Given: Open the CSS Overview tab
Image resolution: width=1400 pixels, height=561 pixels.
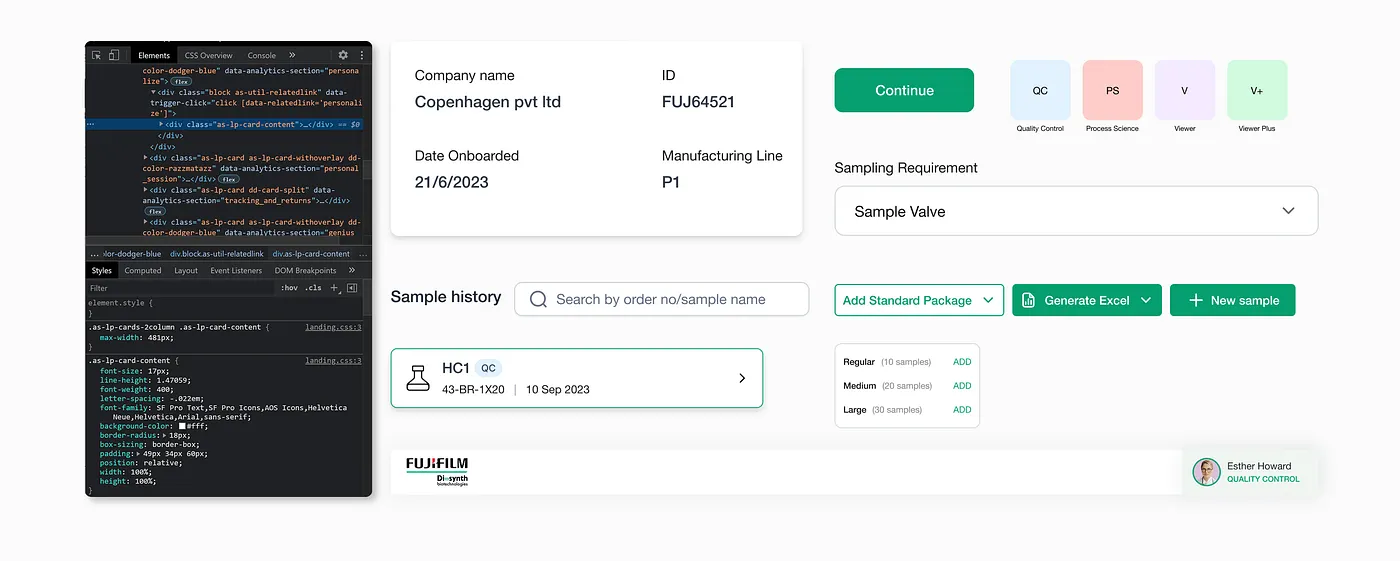Looking at the screenshot, I should click(208, 56).
